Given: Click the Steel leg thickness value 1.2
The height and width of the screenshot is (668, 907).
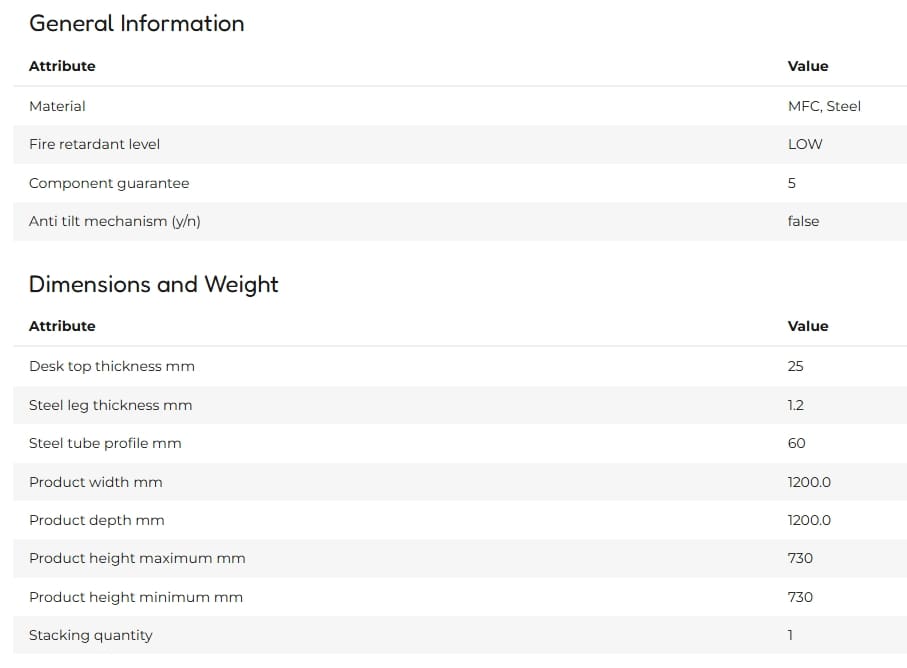Looking at the screenshot, I should (795, 405).
